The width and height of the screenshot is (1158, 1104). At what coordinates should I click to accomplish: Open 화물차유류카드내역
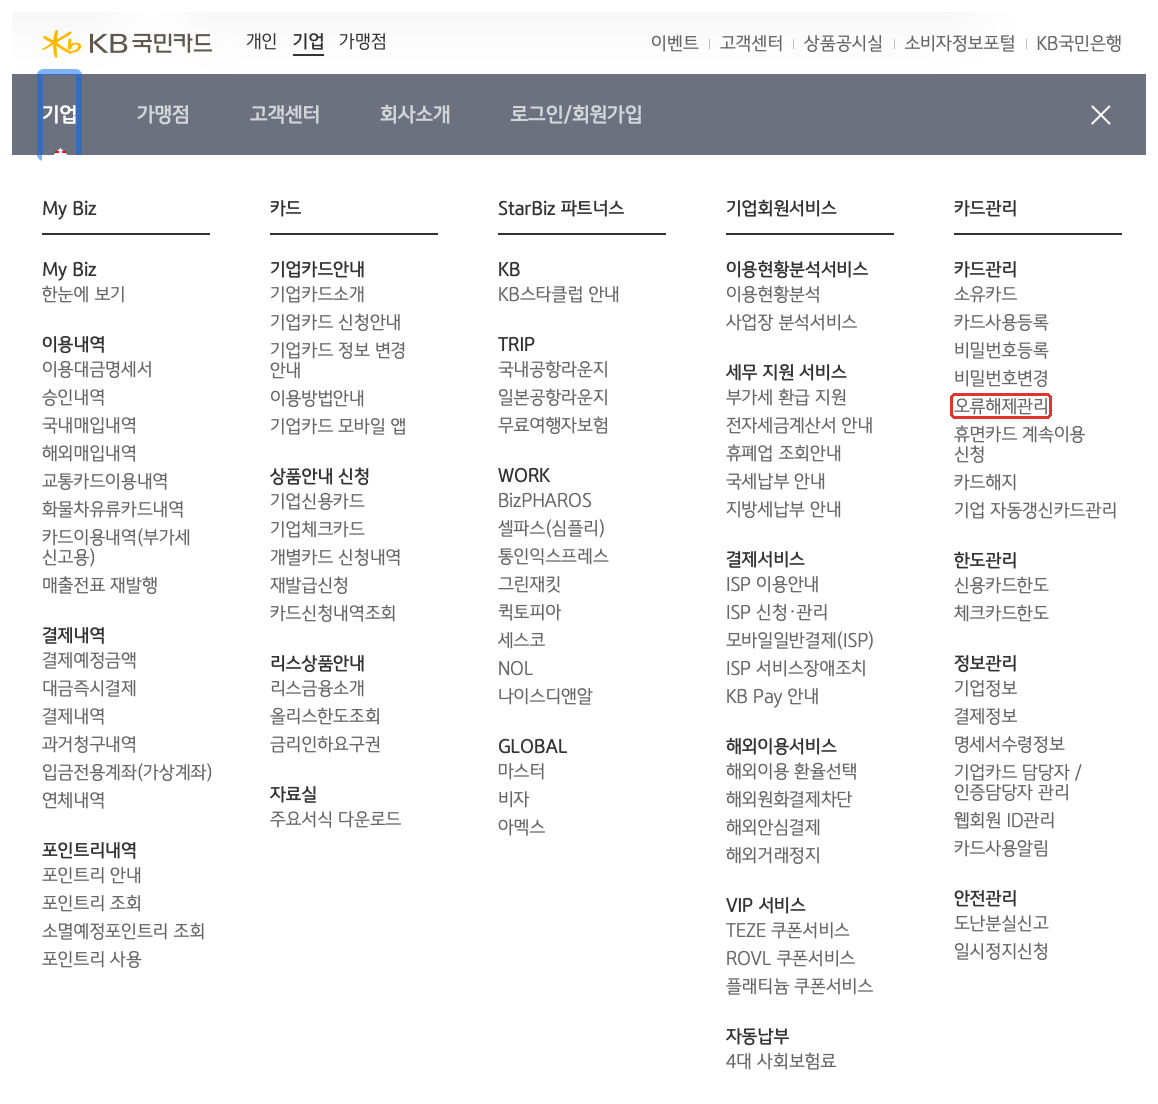[113, 510]
